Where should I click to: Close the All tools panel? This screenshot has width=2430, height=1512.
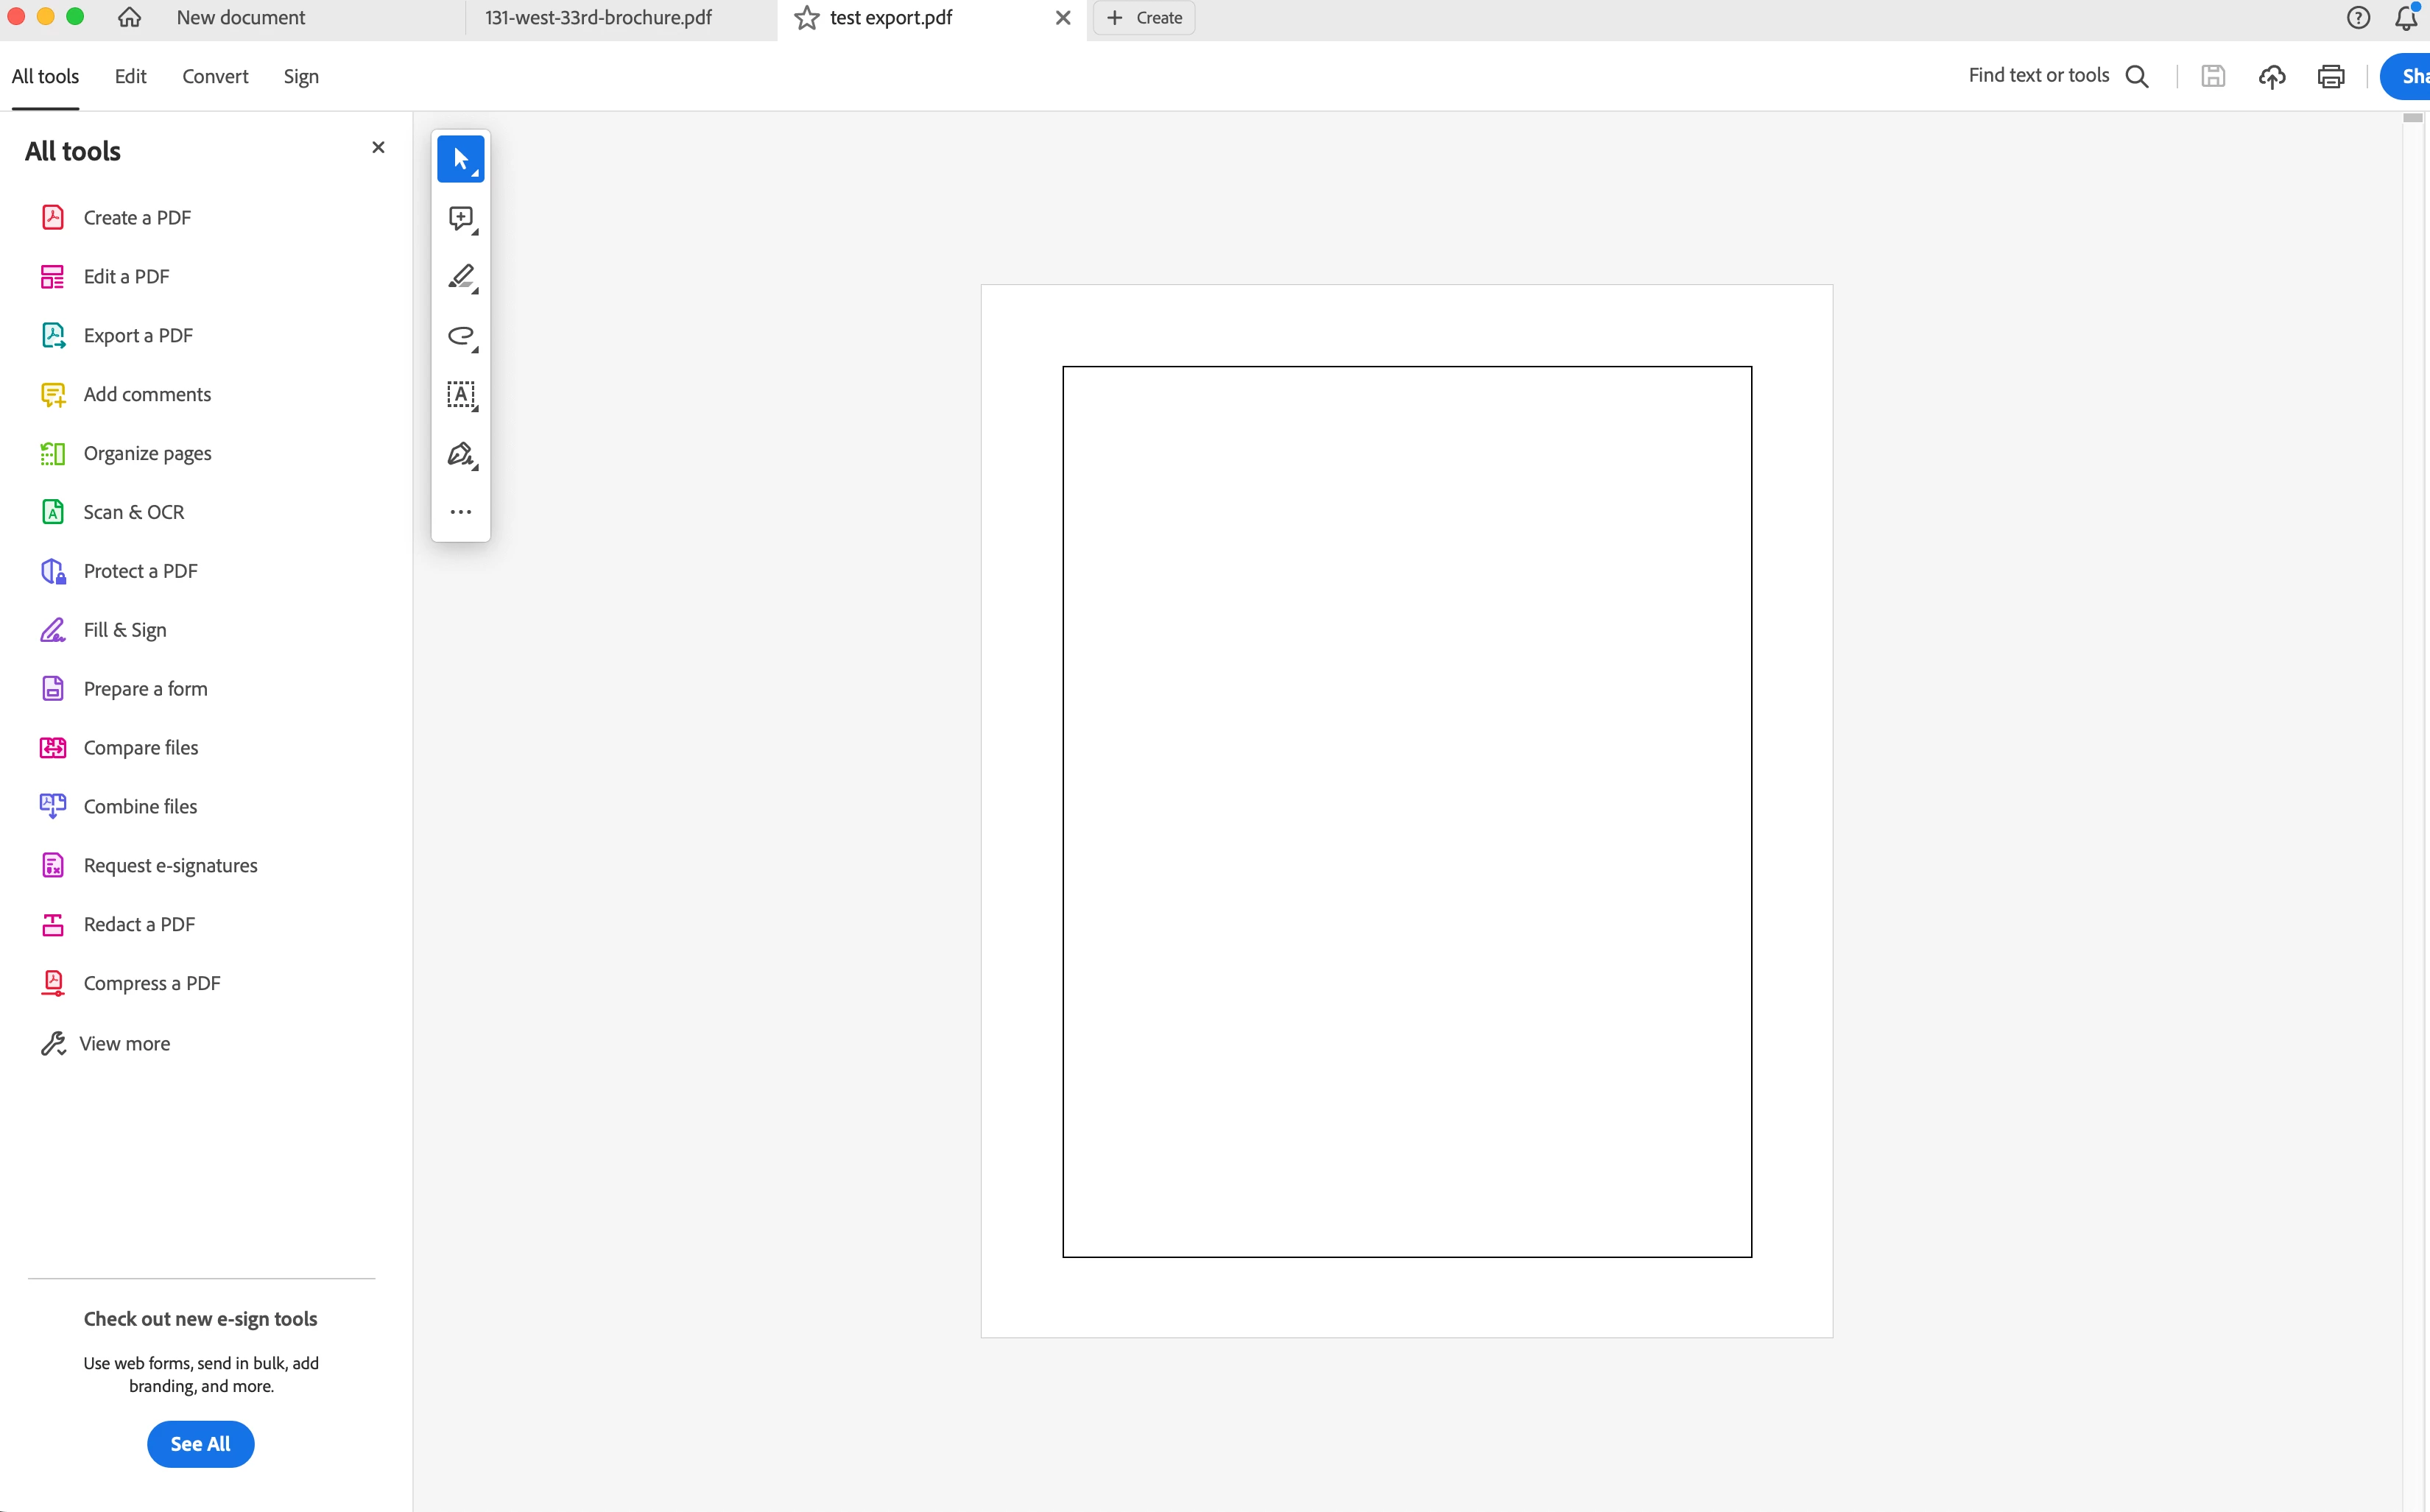click(378, 147)
